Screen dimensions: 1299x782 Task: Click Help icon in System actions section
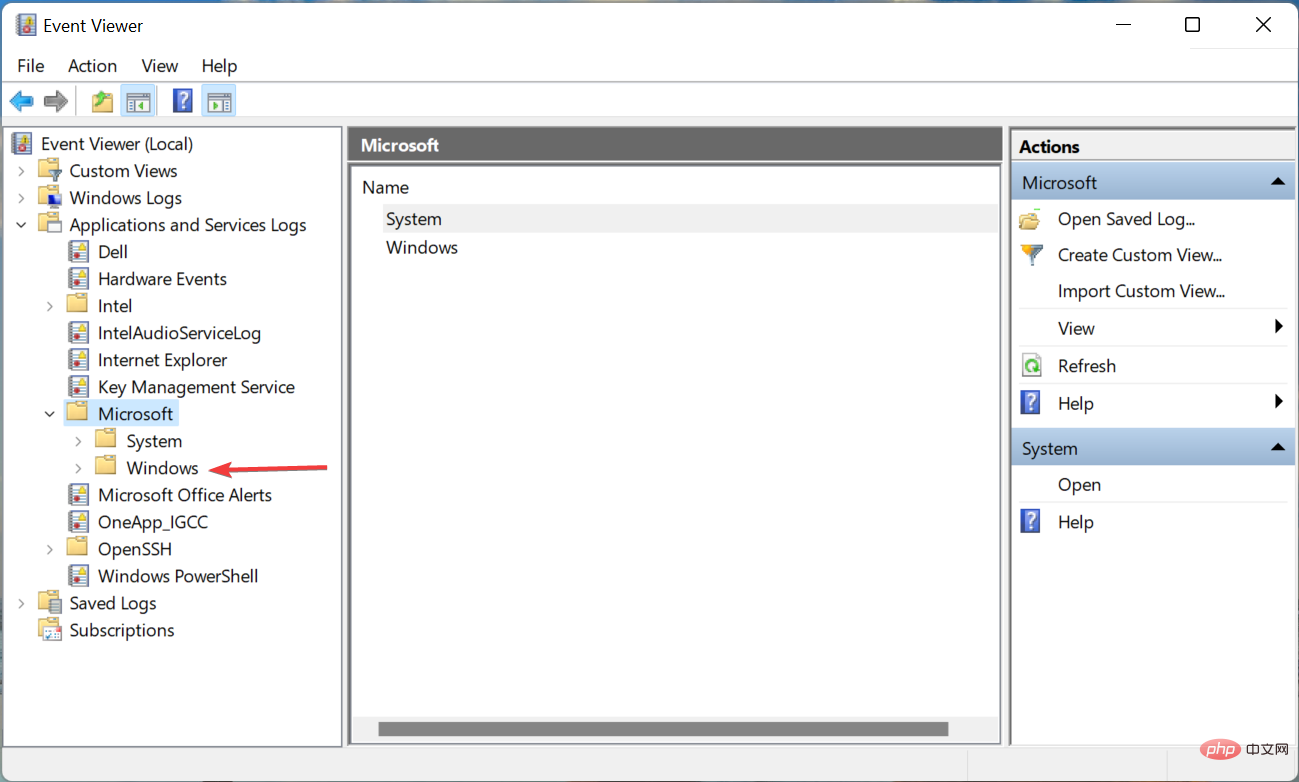(x=1031, y=521)
